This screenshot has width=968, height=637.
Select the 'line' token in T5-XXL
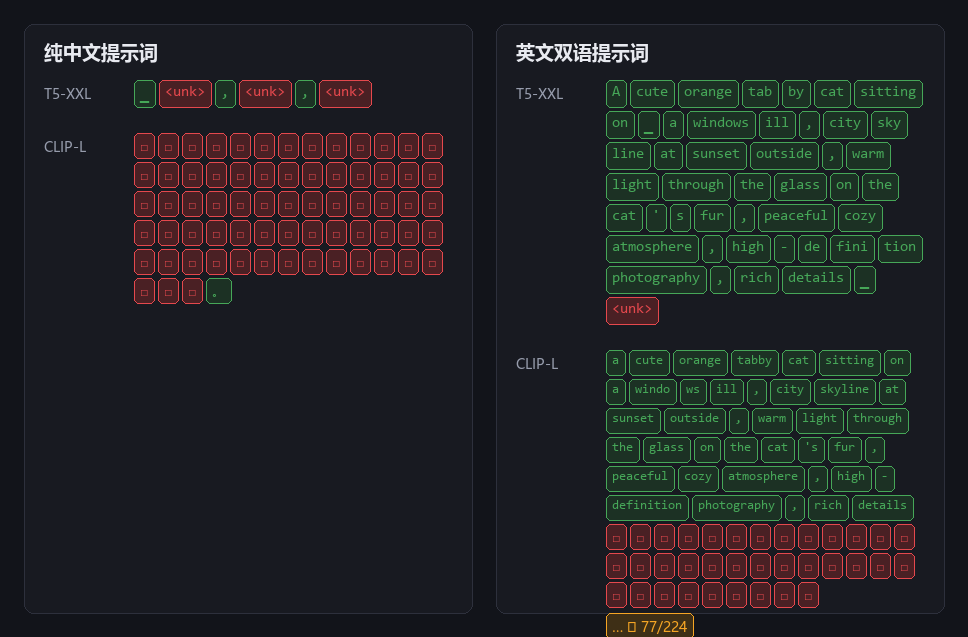pyautogui.click(x=628, y=156)
